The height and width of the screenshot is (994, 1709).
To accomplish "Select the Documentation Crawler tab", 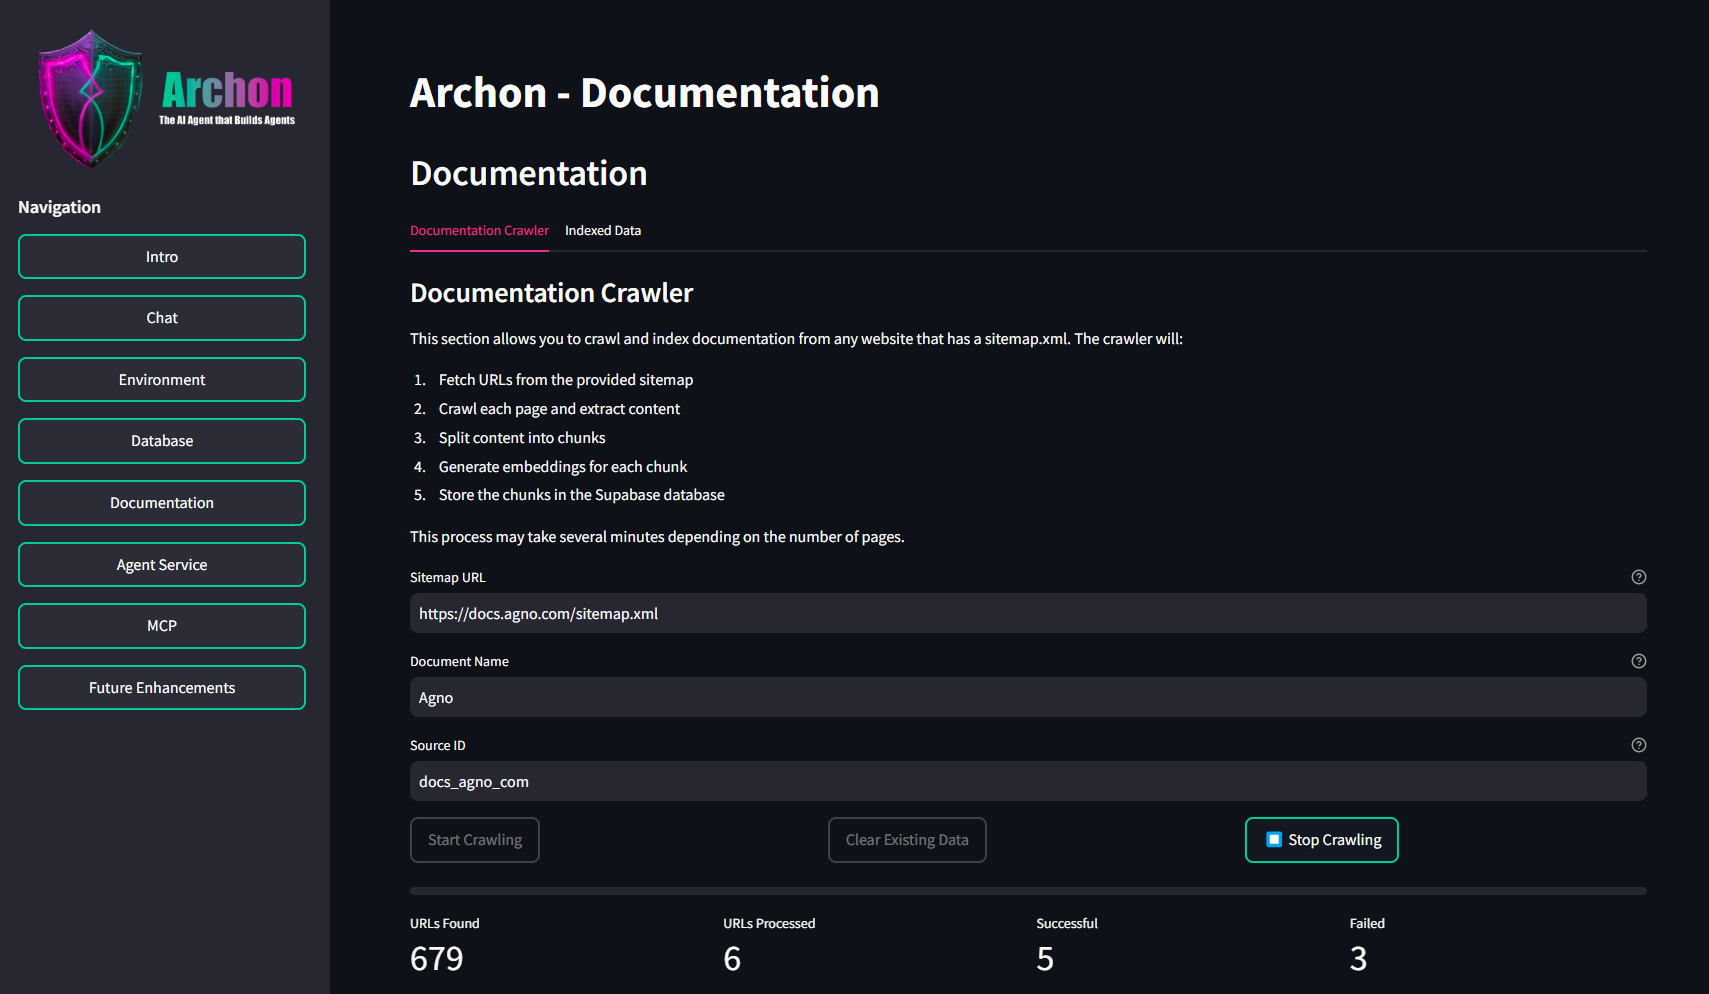I will [479, 231].
